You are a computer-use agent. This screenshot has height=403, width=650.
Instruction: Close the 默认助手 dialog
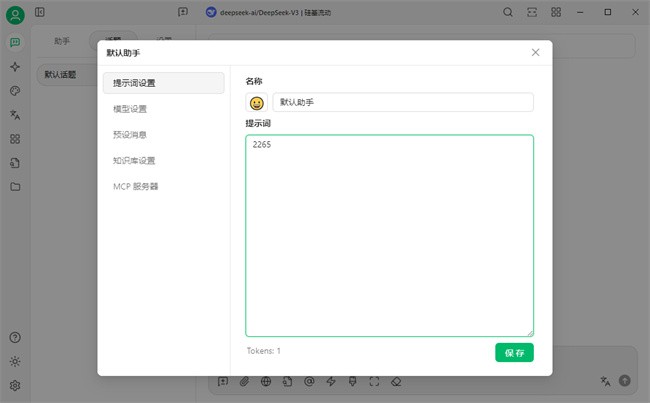[x=536, y=52]
